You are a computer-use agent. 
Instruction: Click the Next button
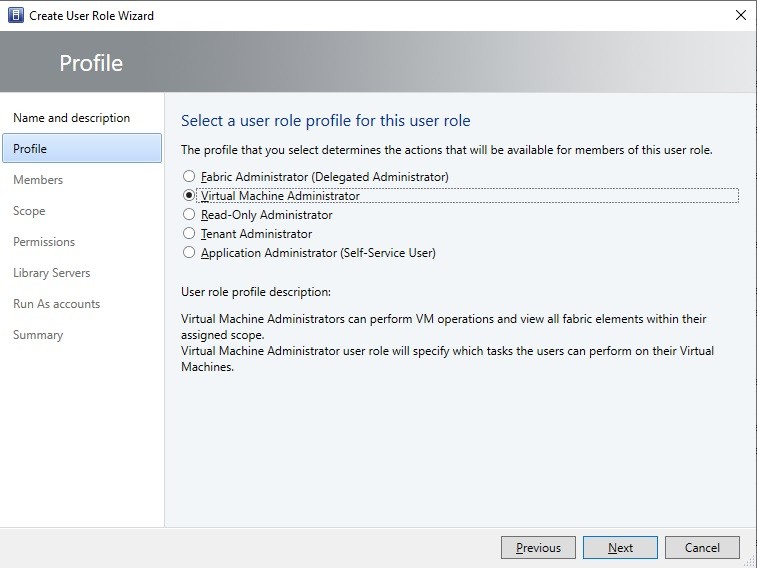coord(620,548)
